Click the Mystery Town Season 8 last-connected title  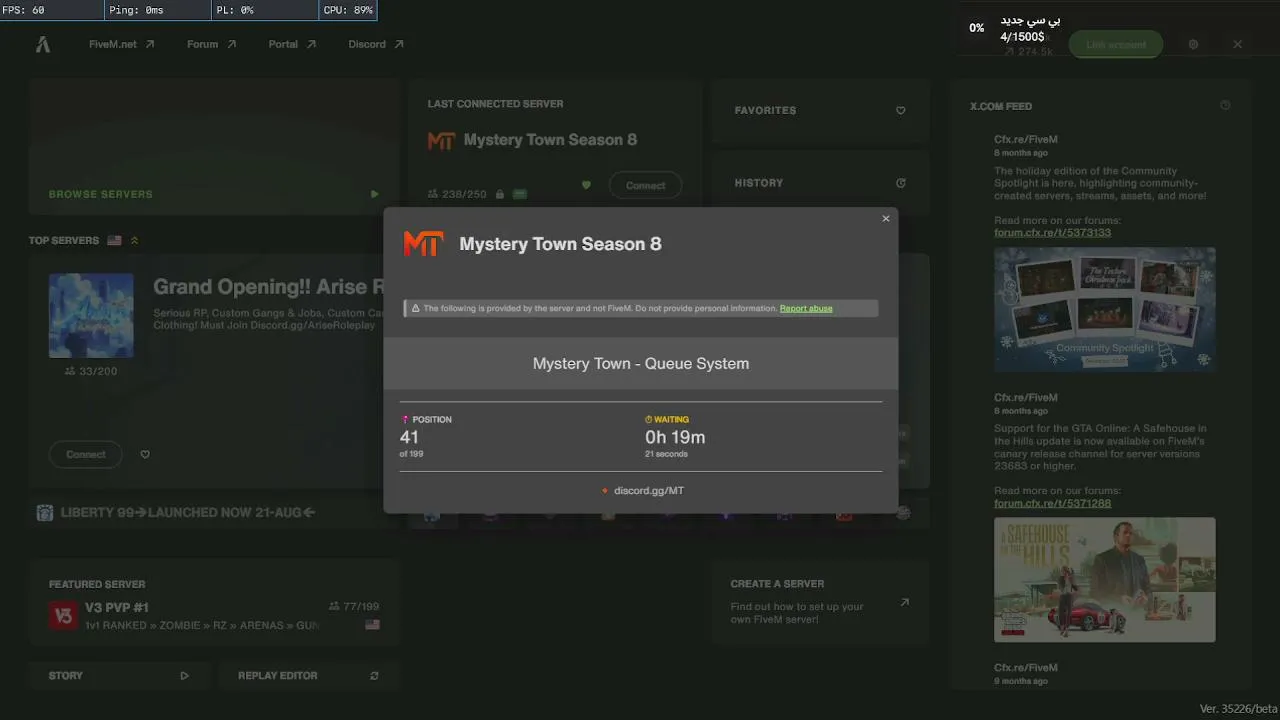pyautogui.click(x=550, y=140)
